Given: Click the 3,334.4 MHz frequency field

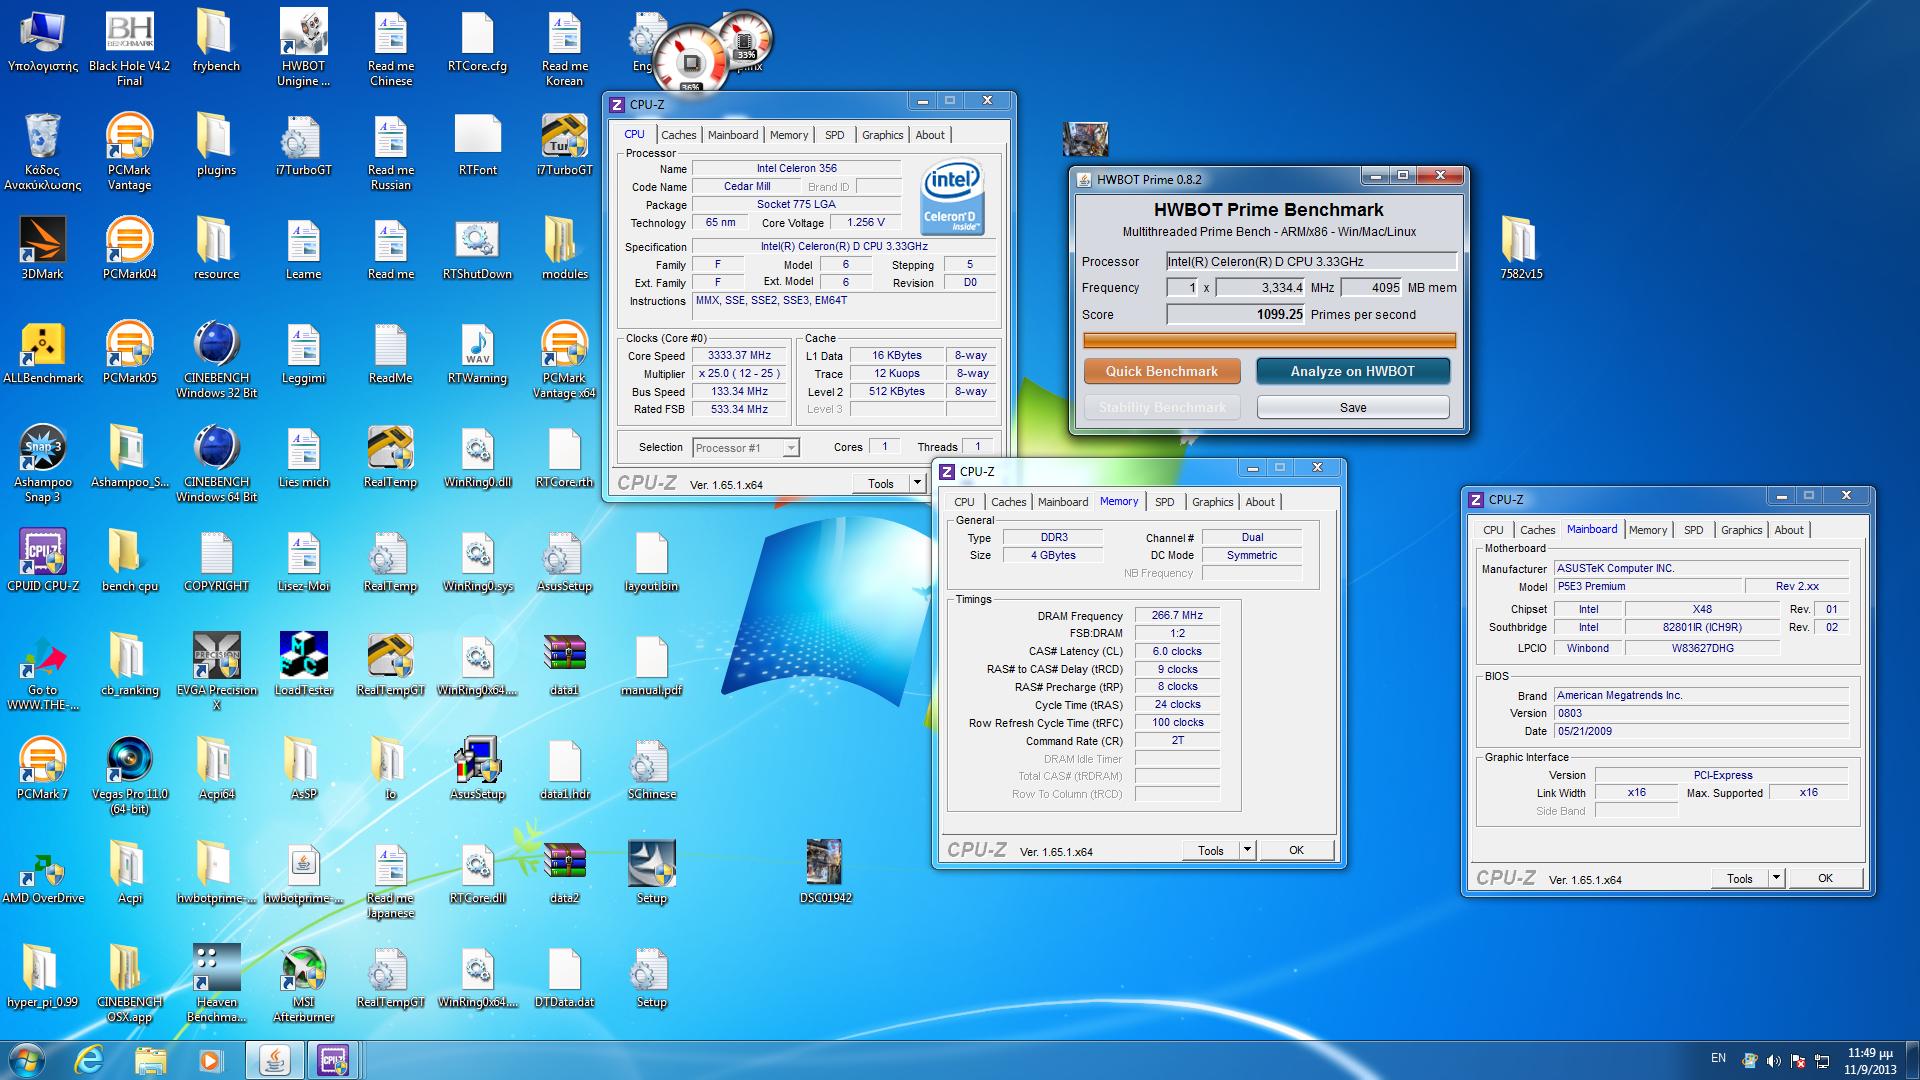Looking at the screenshot, I should click(1261, 287).
